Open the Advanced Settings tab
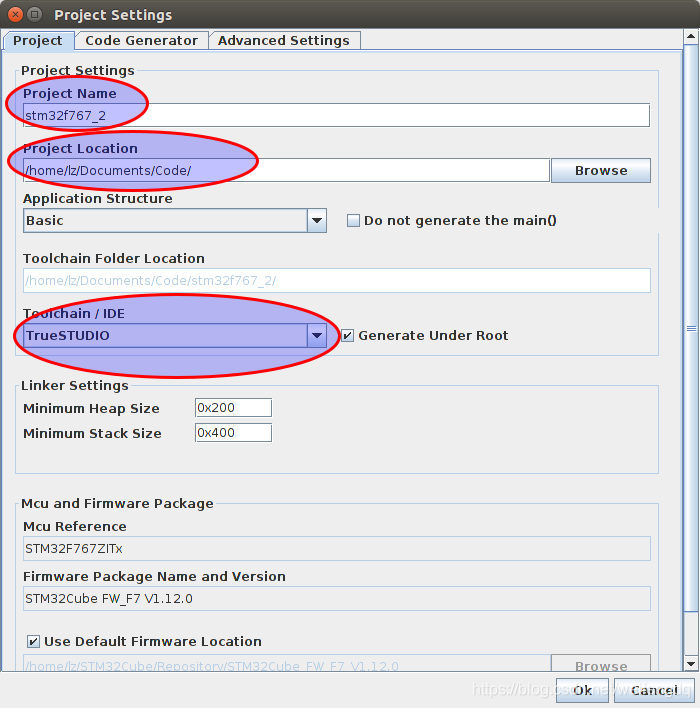Screen dimensions: 700x708 (284, 41)
